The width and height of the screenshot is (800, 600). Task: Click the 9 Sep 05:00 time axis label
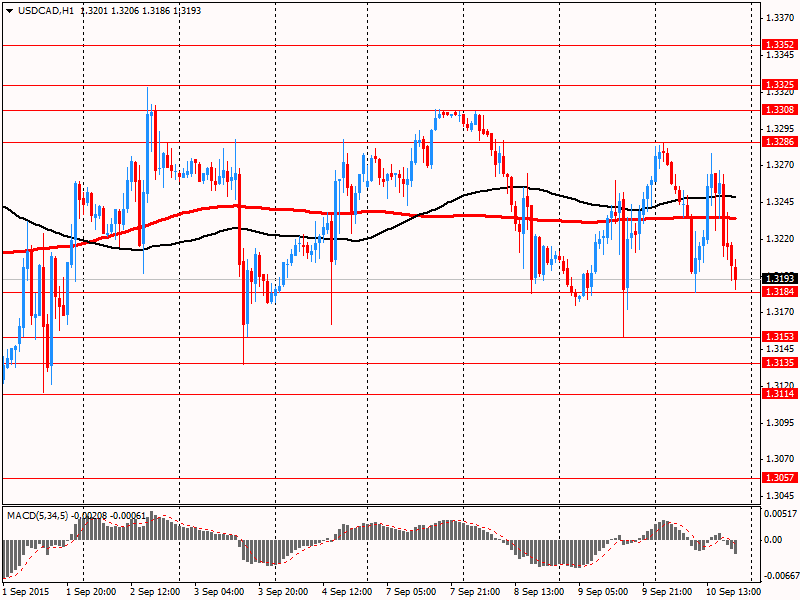point(603,592)
